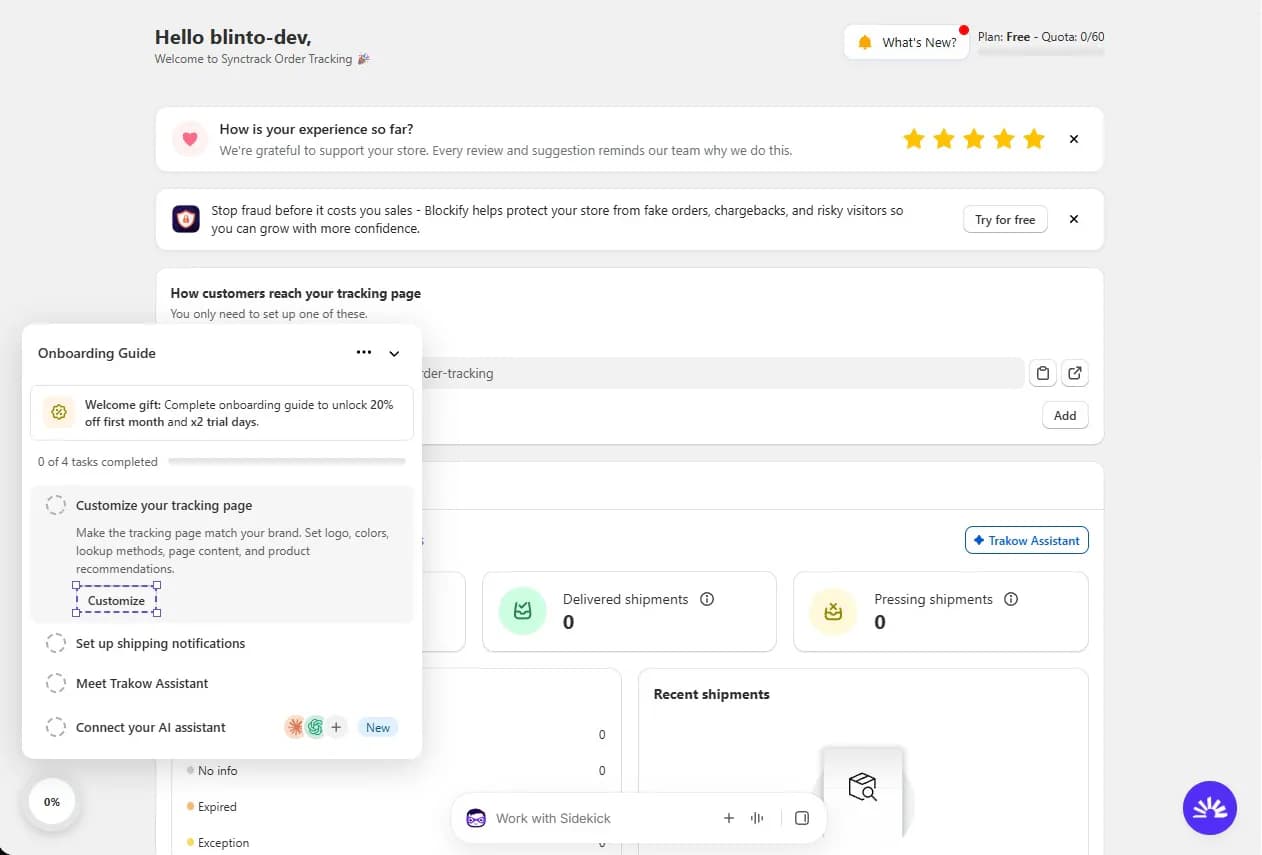Screen dimensions: 1262x855
Task: Click the tracking page URL field
Action: pyautogui.click(x=722, y=373)
